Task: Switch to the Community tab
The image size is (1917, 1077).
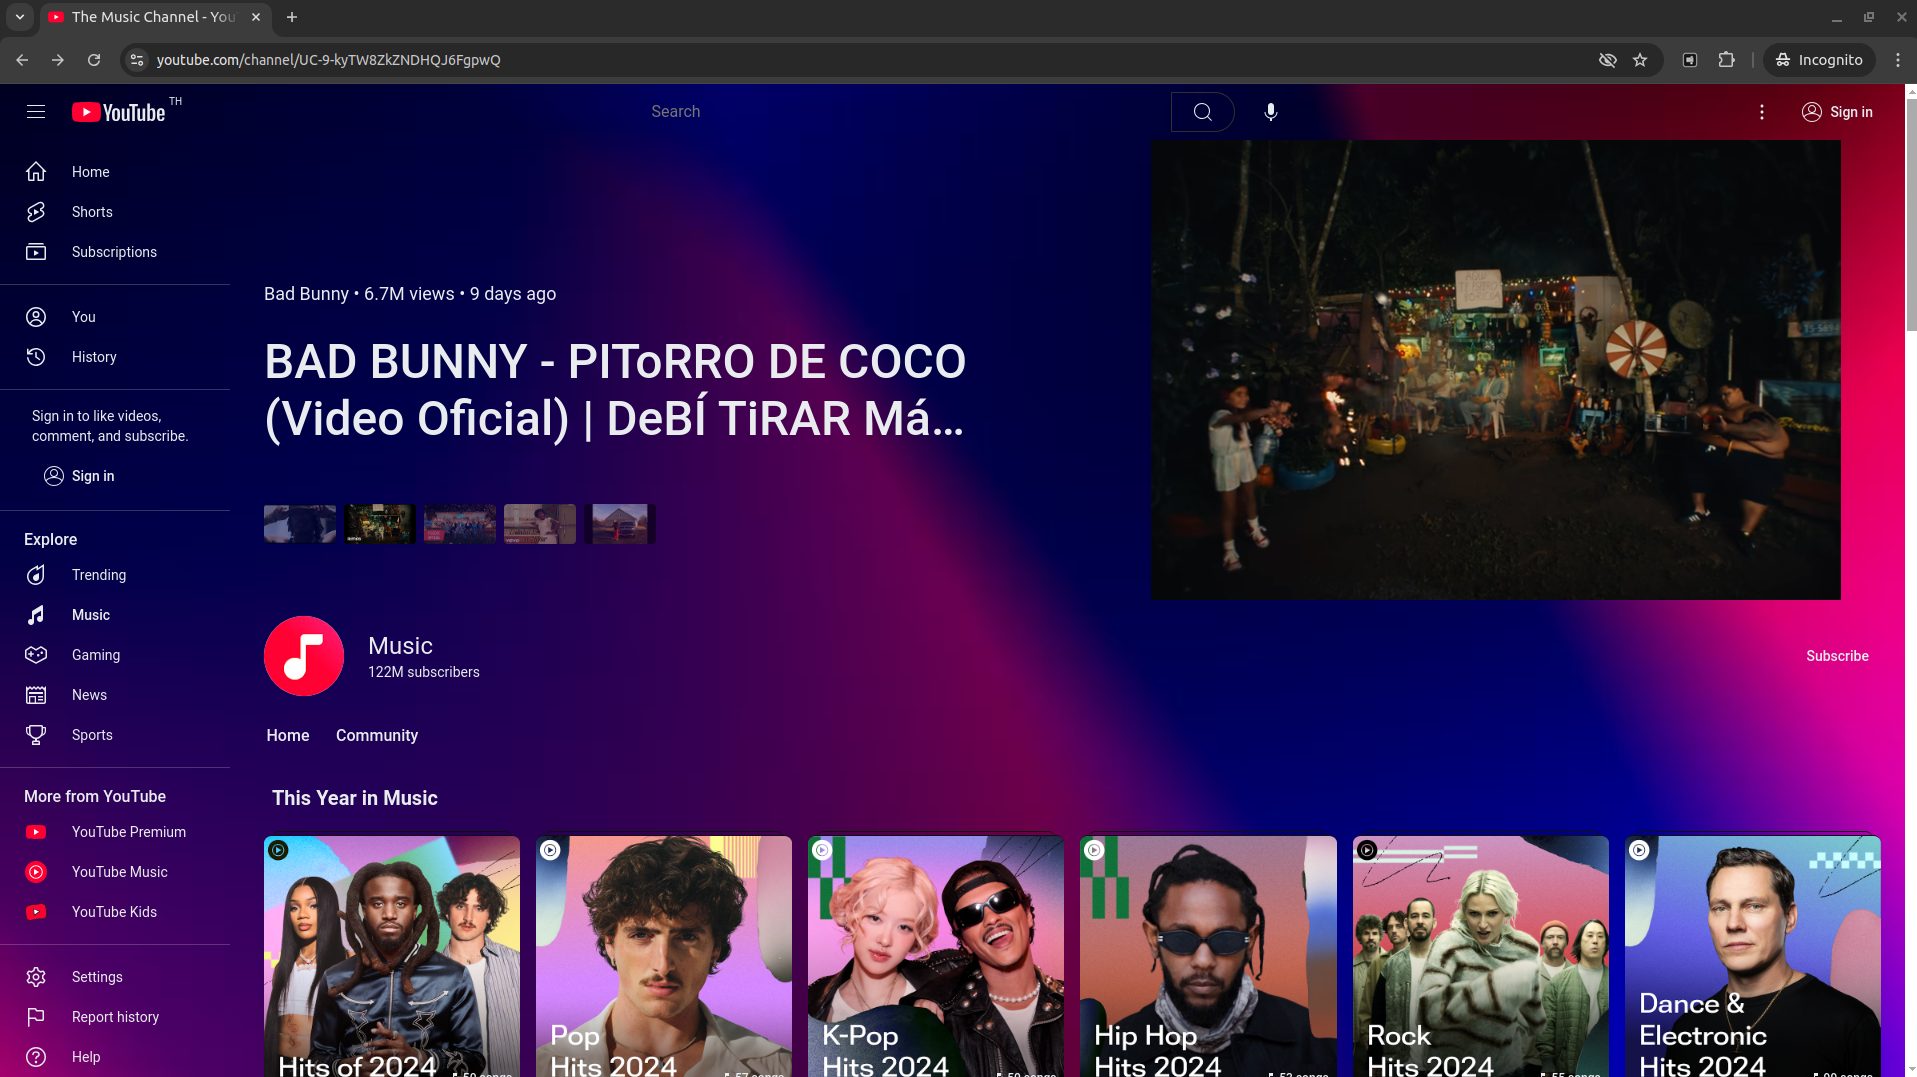Action: tap(376, 735)
